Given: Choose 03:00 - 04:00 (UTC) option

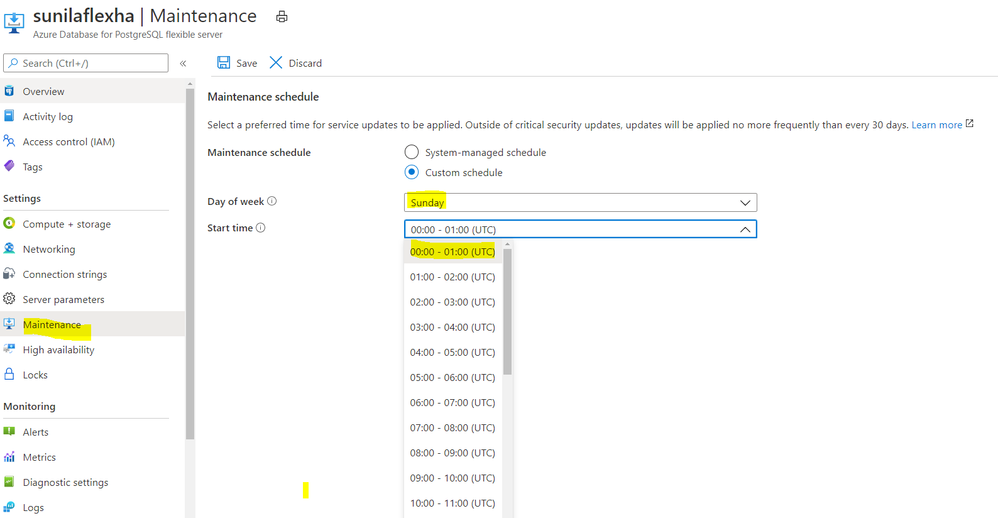Looking at the screenshot, I should point(453,327).
